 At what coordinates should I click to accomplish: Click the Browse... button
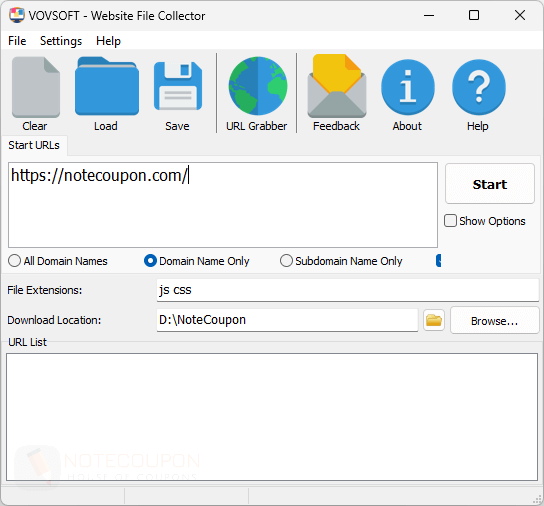494,321
